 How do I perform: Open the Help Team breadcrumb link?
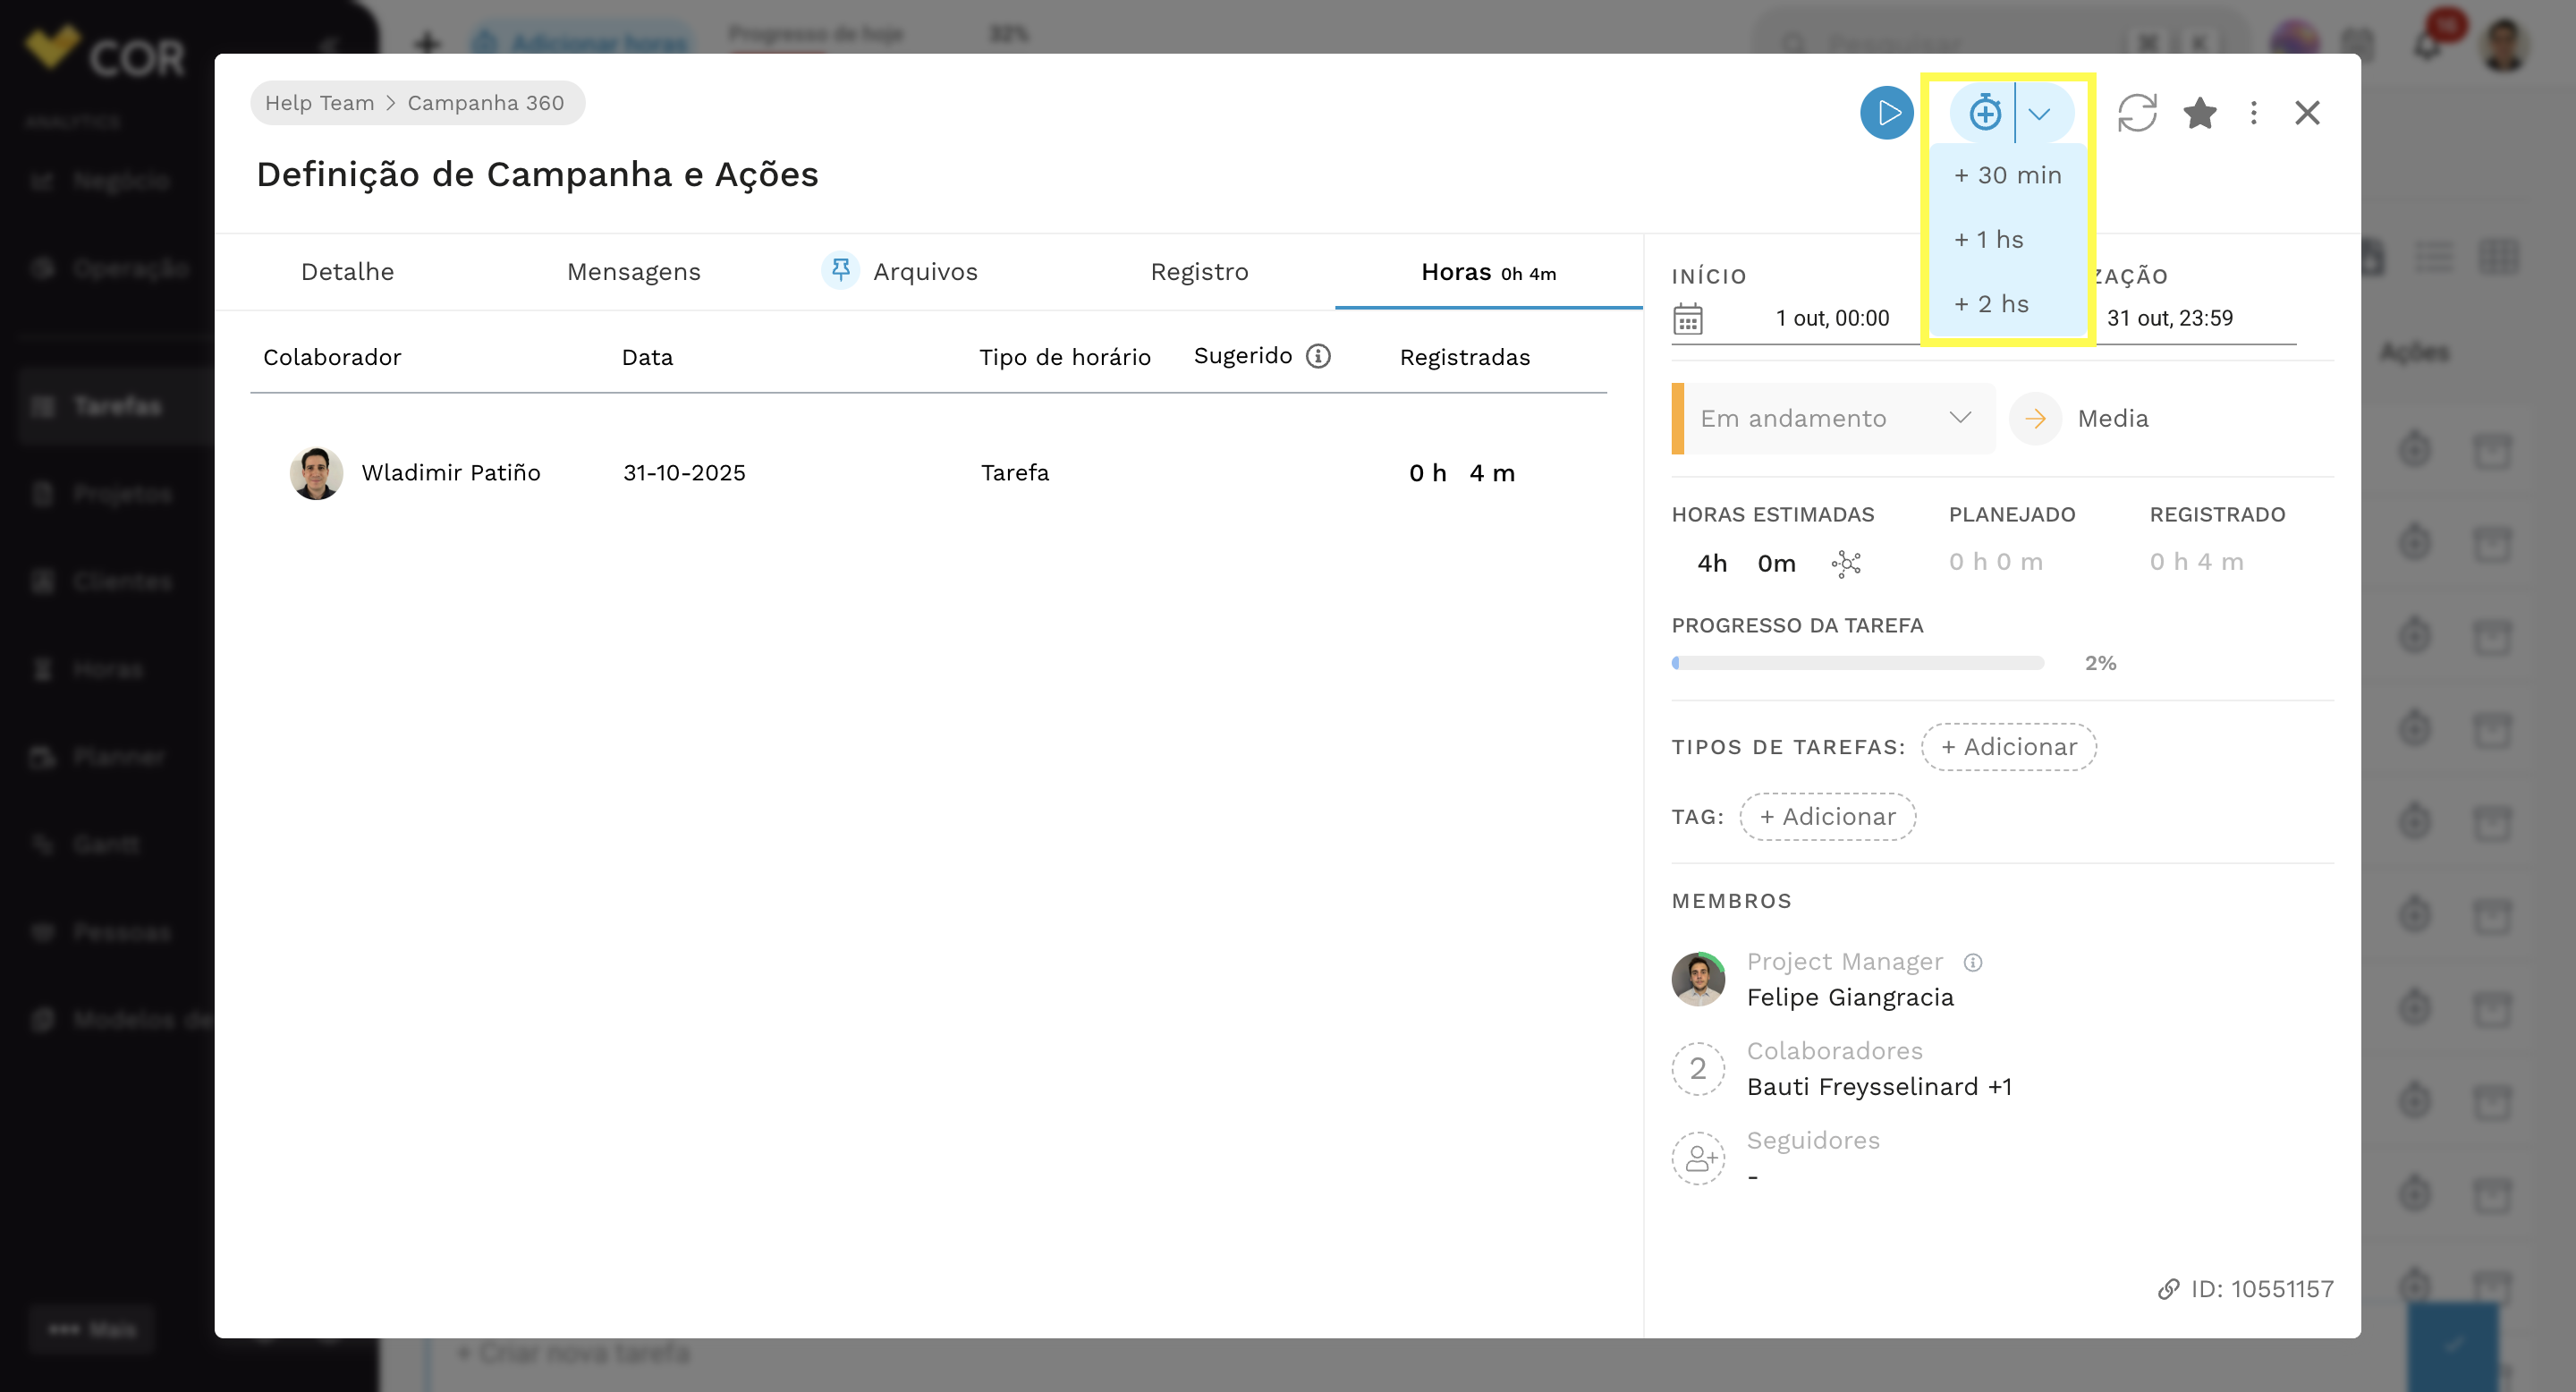[x=319, y=103]
